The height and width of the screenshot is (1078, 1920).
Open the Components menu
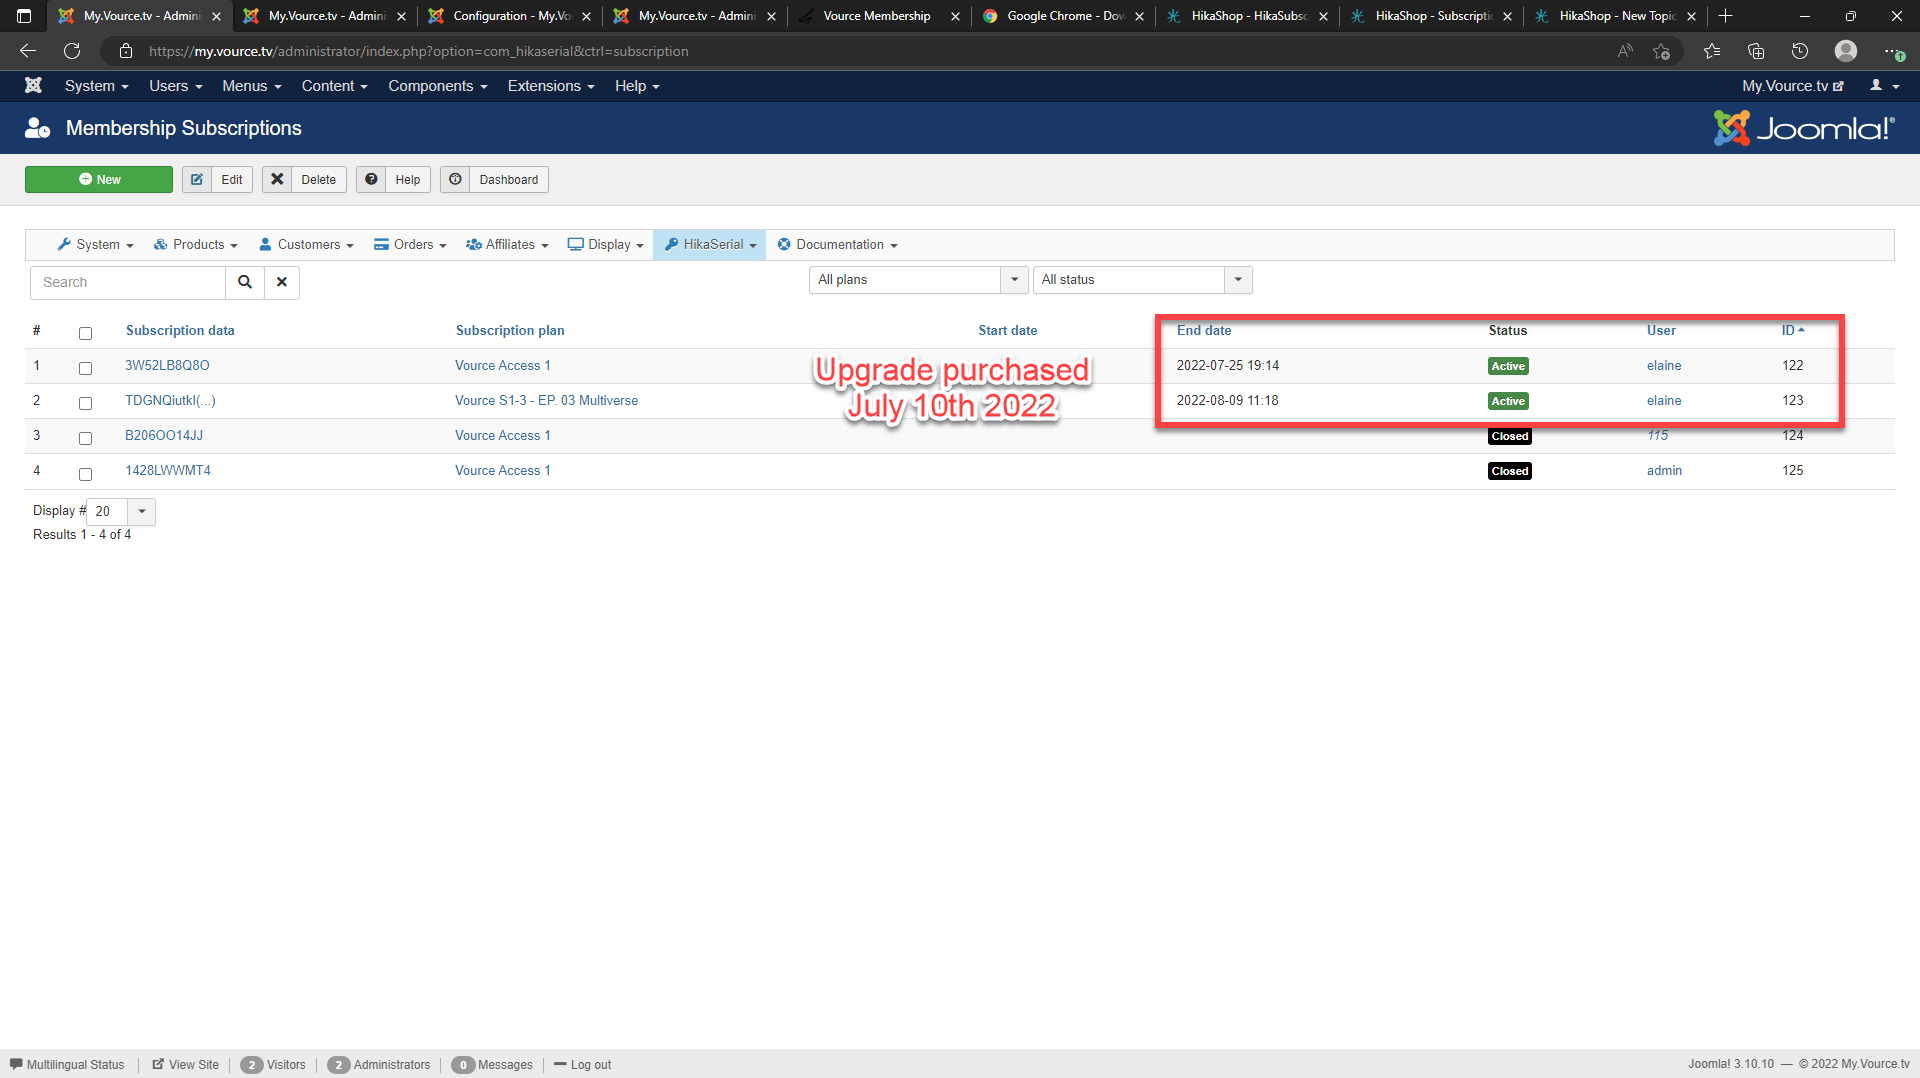tap(438, 86)
